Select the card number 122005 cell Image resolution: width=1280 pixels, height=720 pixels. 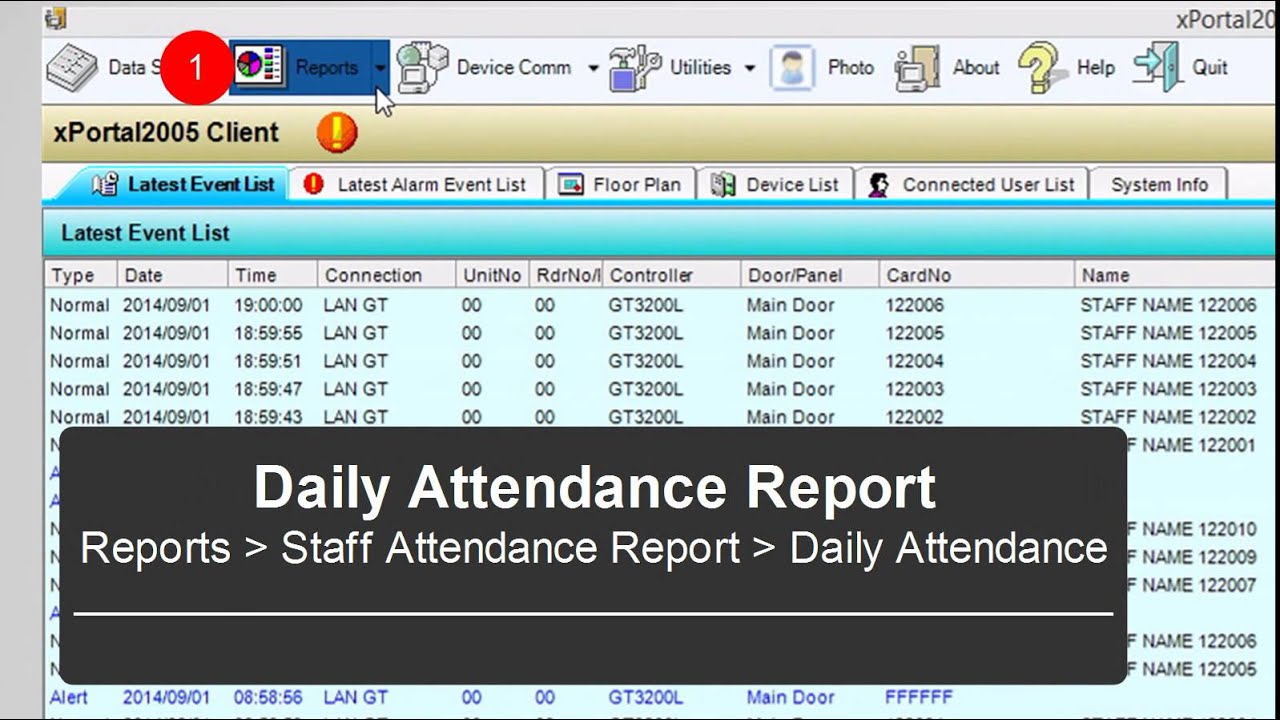914,333
